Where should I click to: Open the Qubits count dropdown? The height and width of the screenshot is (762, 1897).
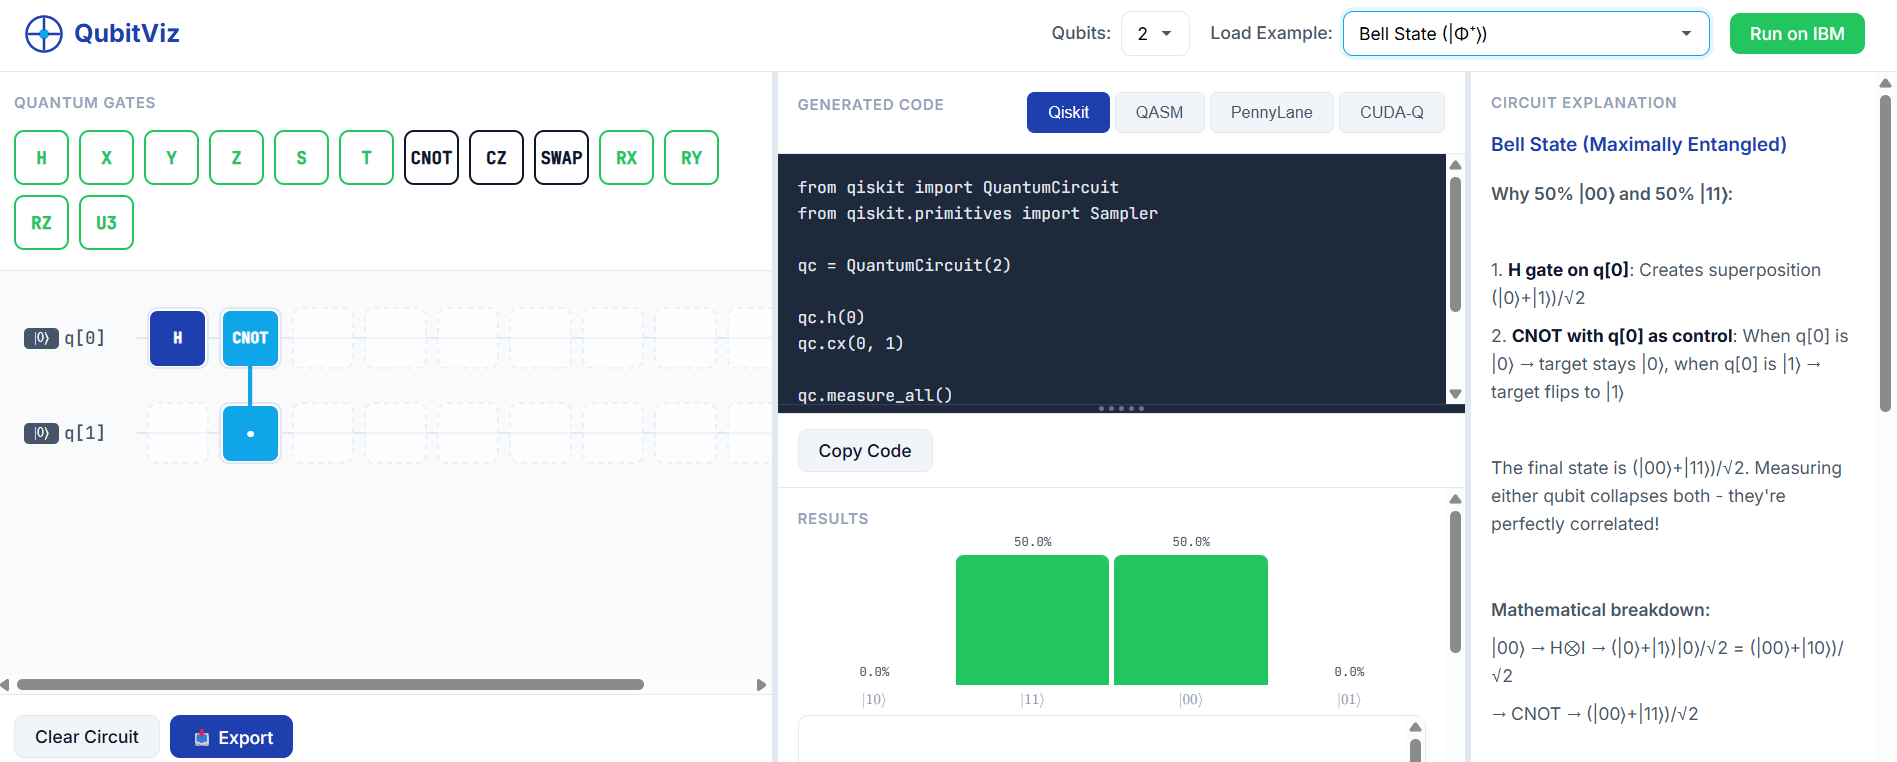coord(1155,33)
